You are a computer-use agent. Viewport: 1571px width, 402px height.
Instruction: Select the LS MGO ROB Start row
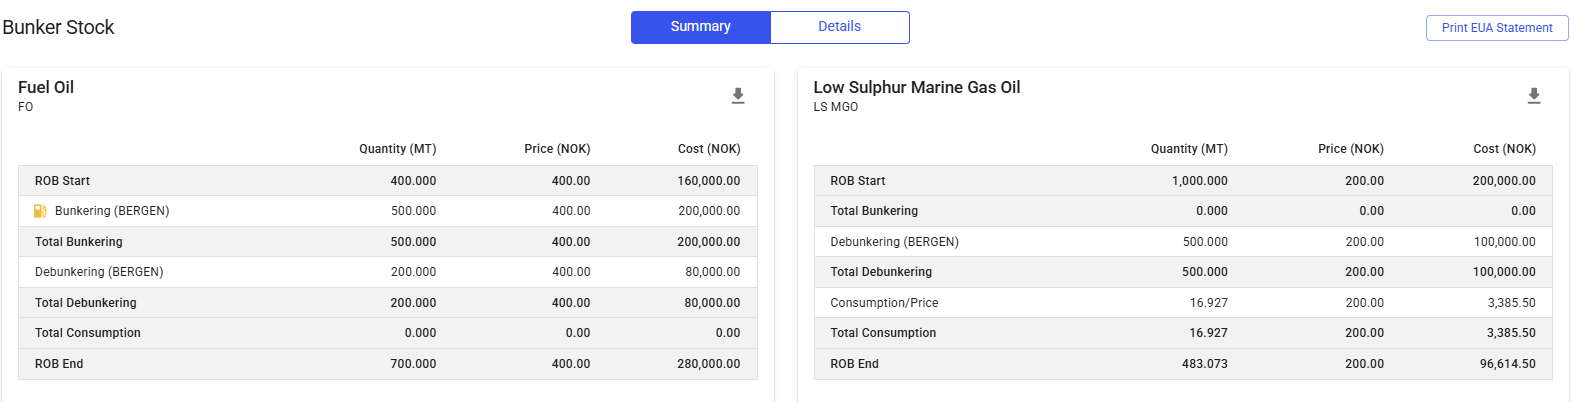858,181
